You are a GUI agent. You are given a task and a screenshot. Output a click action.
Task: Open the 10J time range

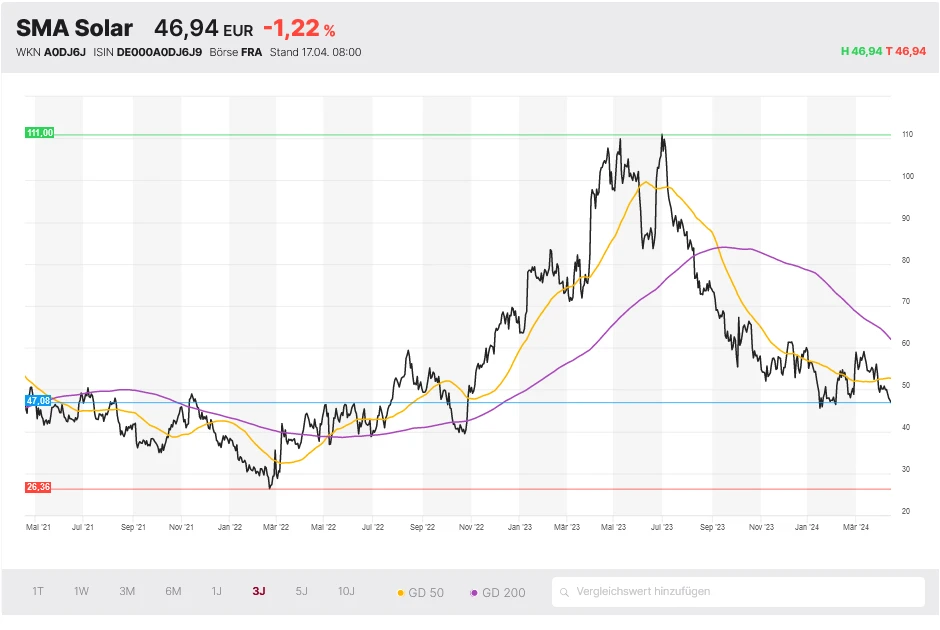click(x=346, y=591)
